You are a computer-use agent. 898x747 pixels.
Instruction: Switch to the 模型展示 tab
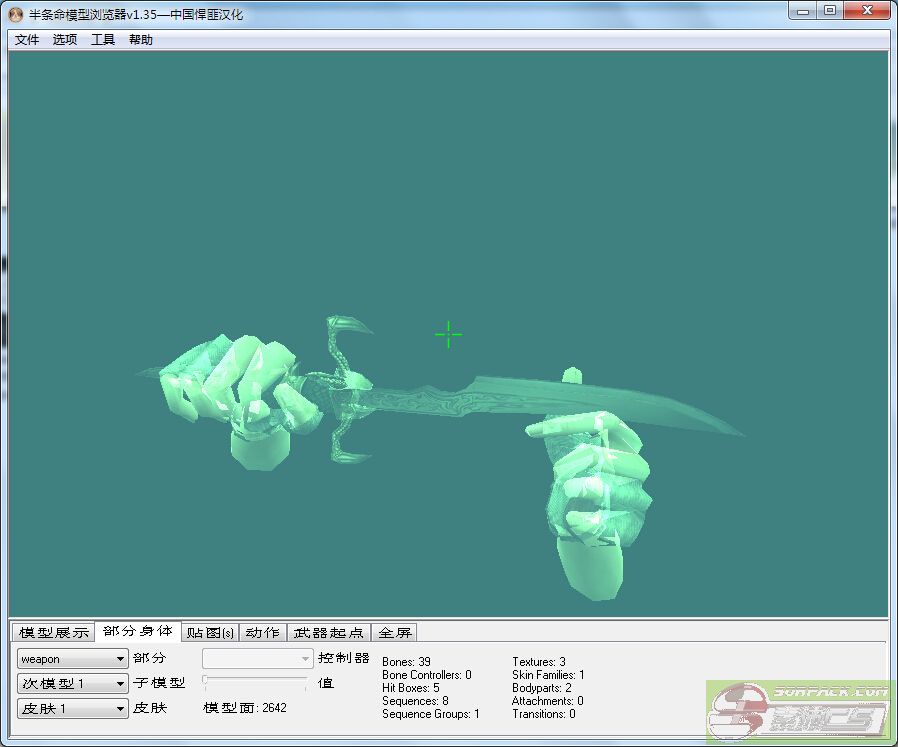tap(54, 633)
